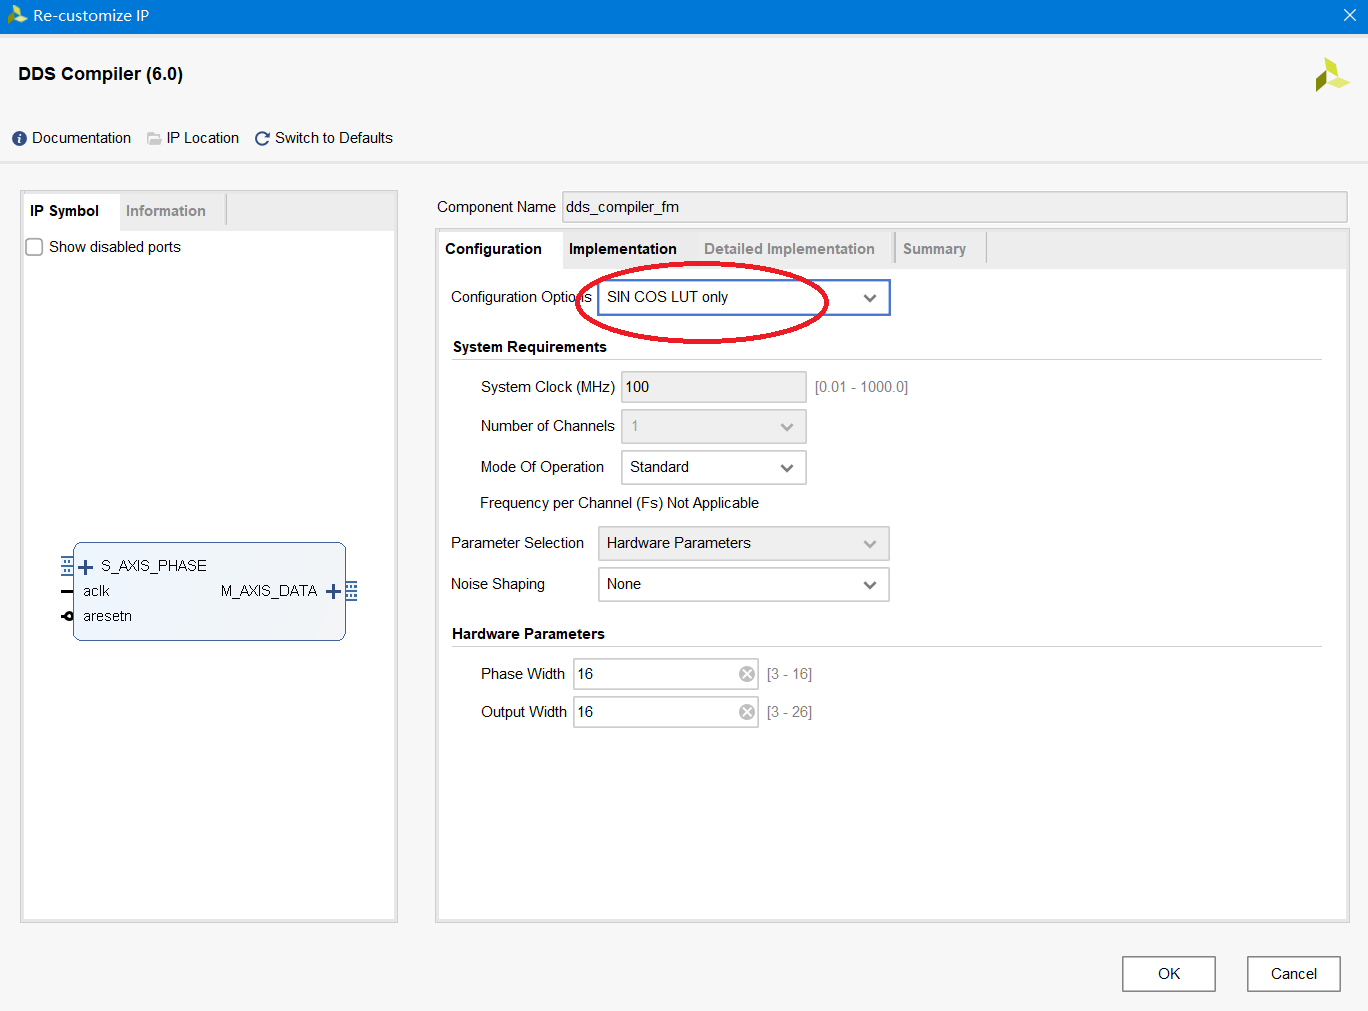Click the Re-customize IP title bar icon
The image size is (1368, 1011).
pos(17,15)
